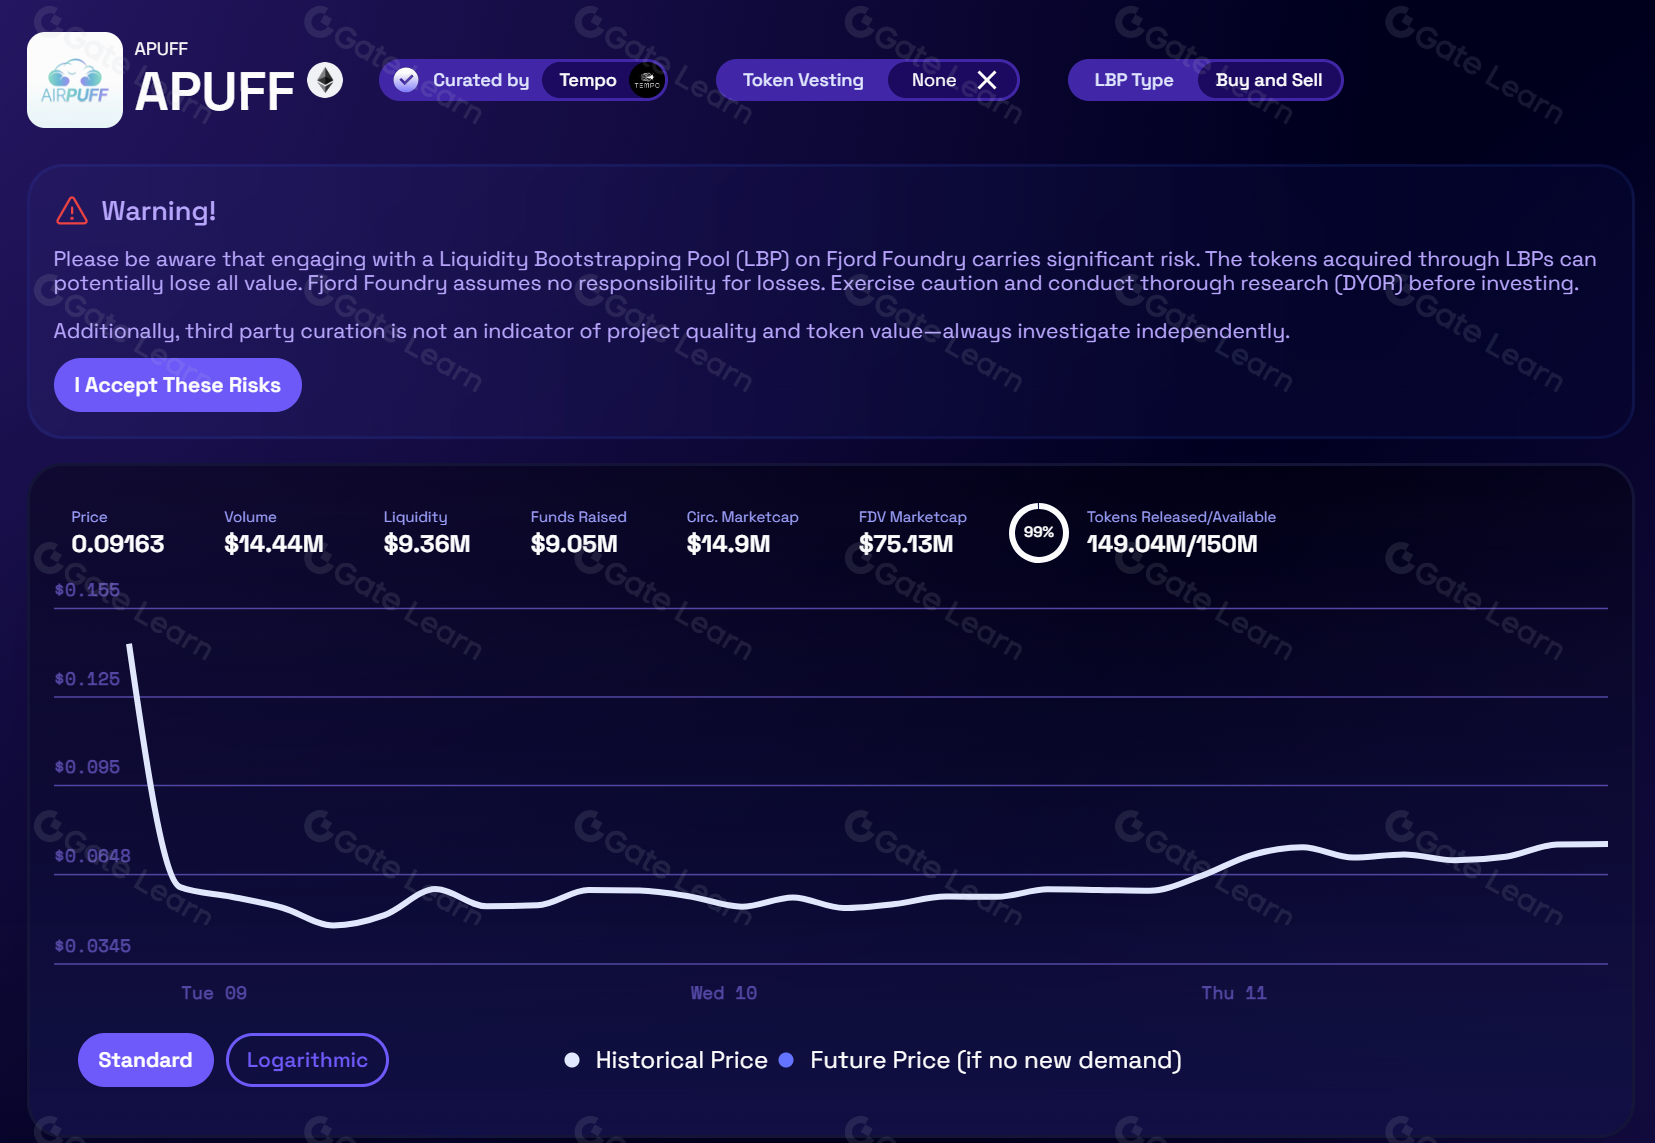This screenshot has height=1143, width=1655.
Task: Click the 99% tokens released progress ring
Action: 1039,532
